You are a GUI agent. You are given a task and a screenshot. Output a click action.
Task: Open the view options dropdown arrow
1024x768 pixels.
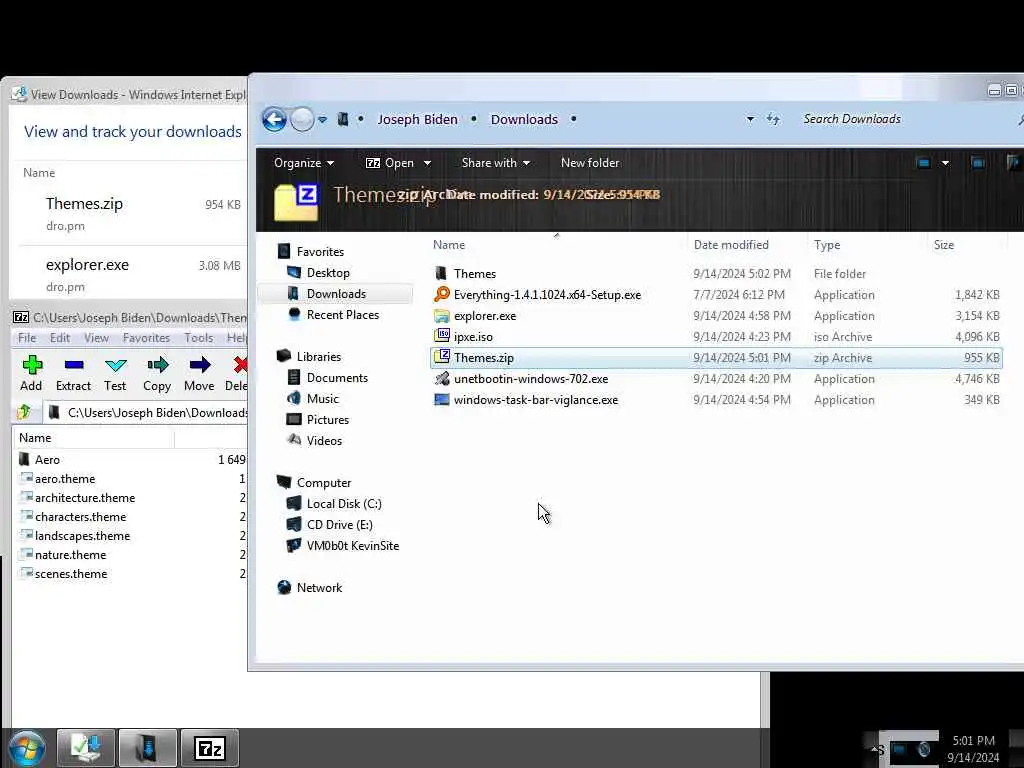945,163
